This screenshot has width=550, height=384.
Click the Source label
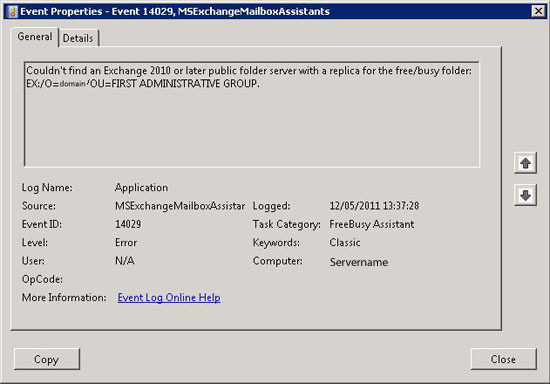(39, 206)
